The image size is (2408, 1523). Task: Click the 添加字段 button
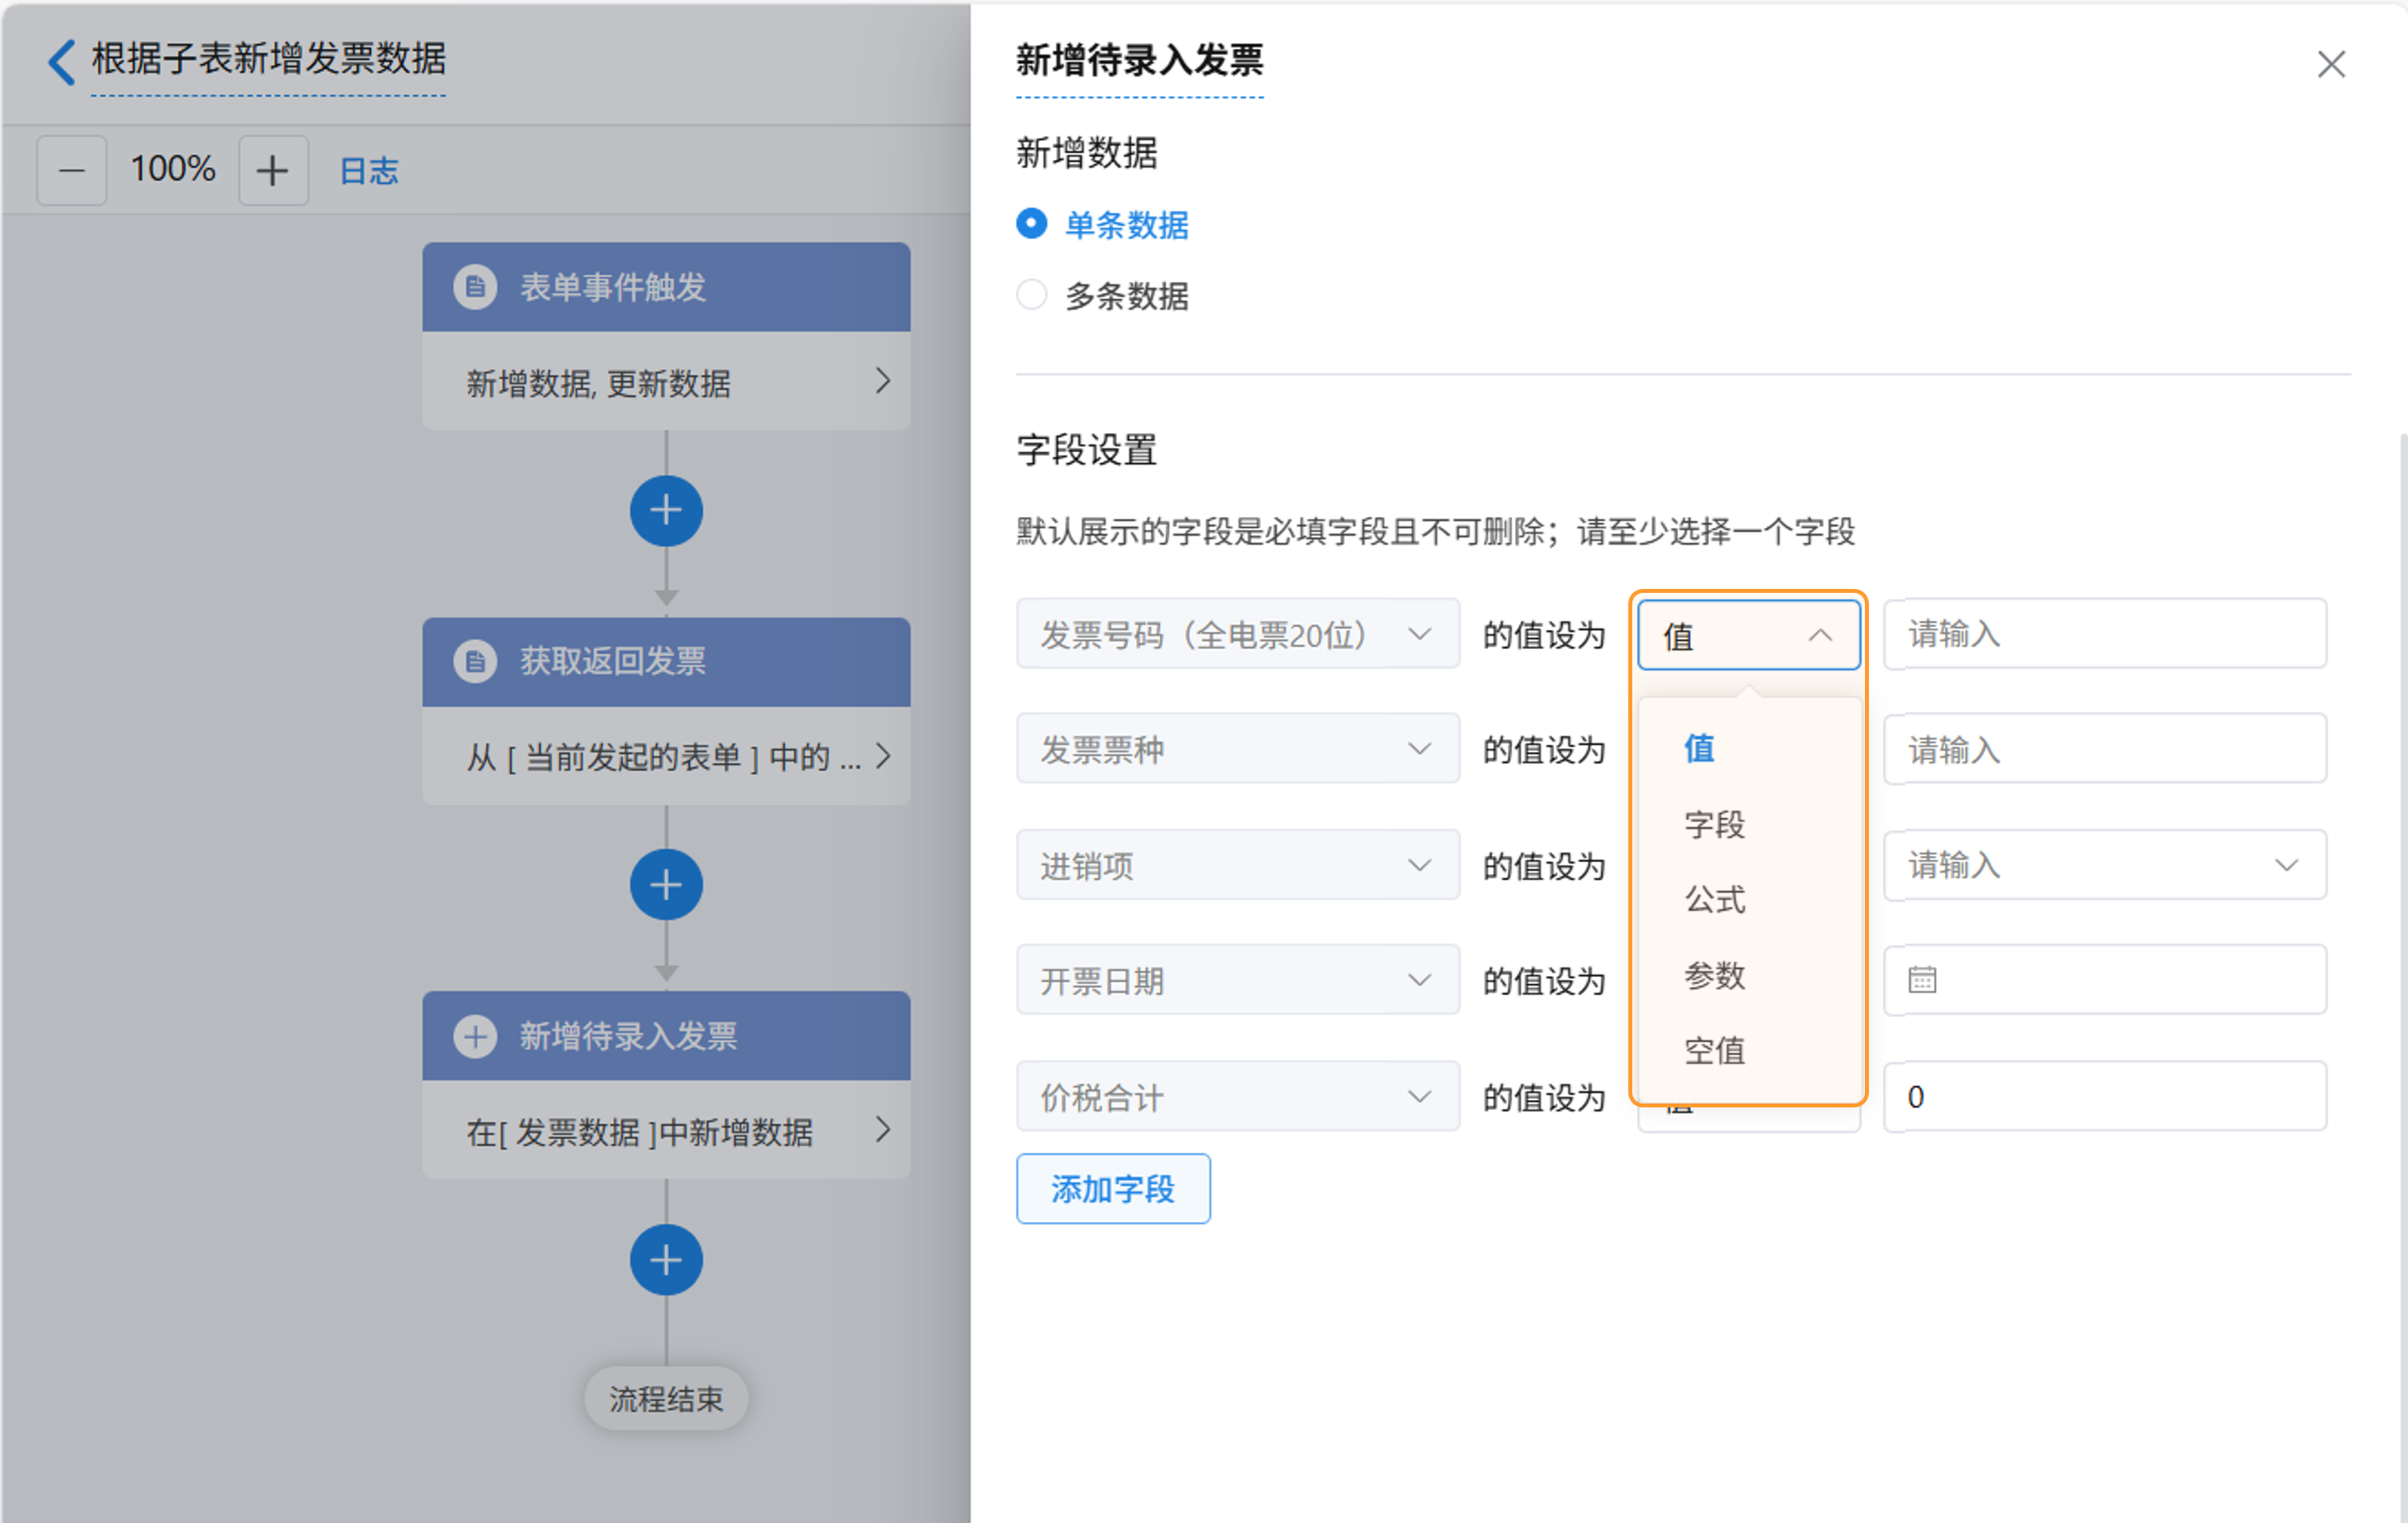click(1113, 1189)
